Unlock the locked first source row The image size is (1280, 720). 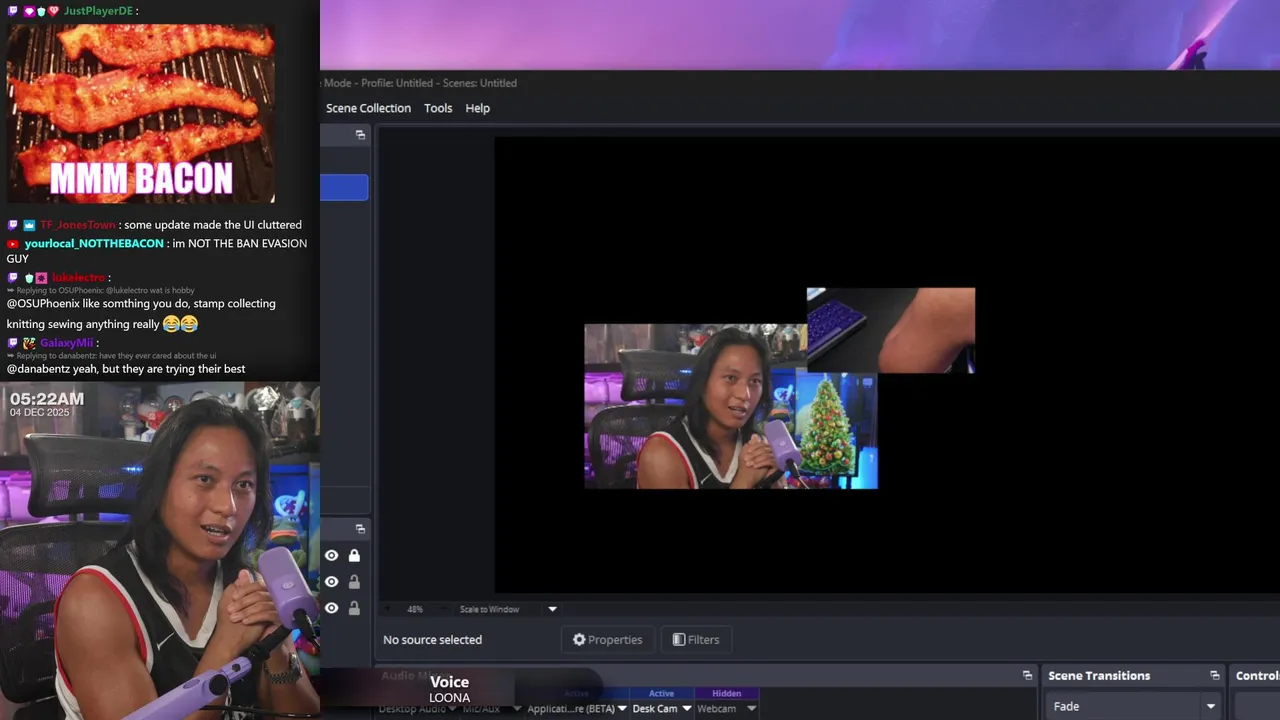coord(354,556)
